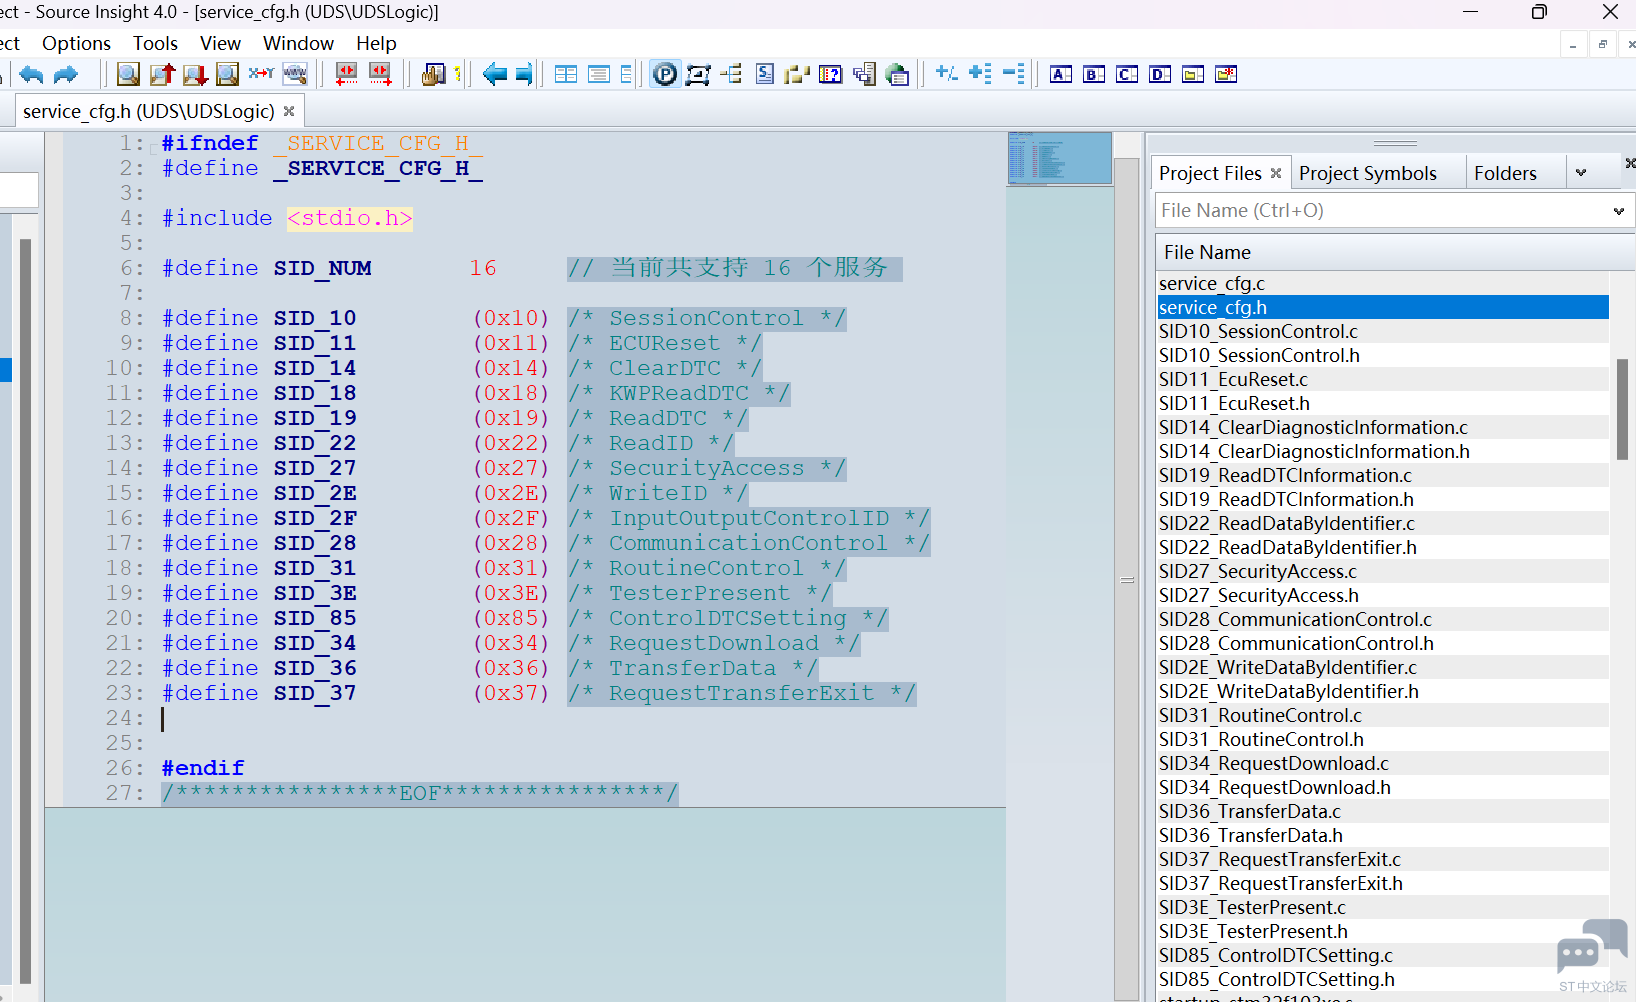Viewport: 1636px width, 1002px height.
Task: Select SID3E_TesterPresent.c file
Action: (1383, 908)
